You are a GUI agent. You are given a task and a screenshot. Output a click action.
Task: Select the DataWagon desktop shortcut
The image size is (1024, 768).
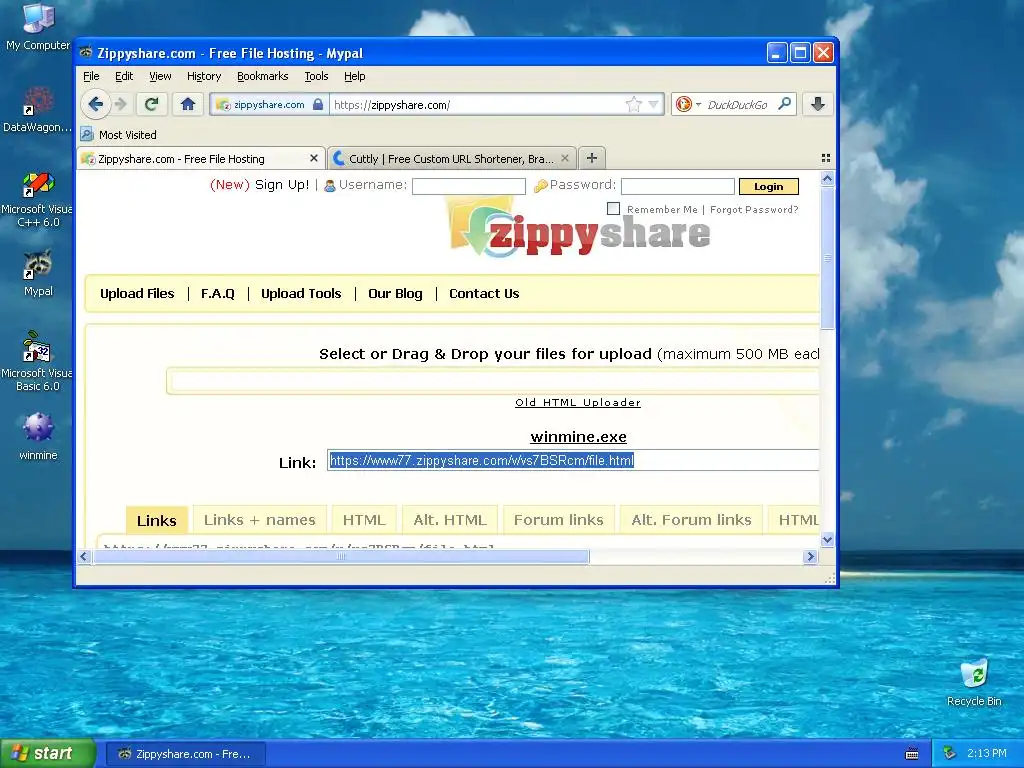[38, 110]
